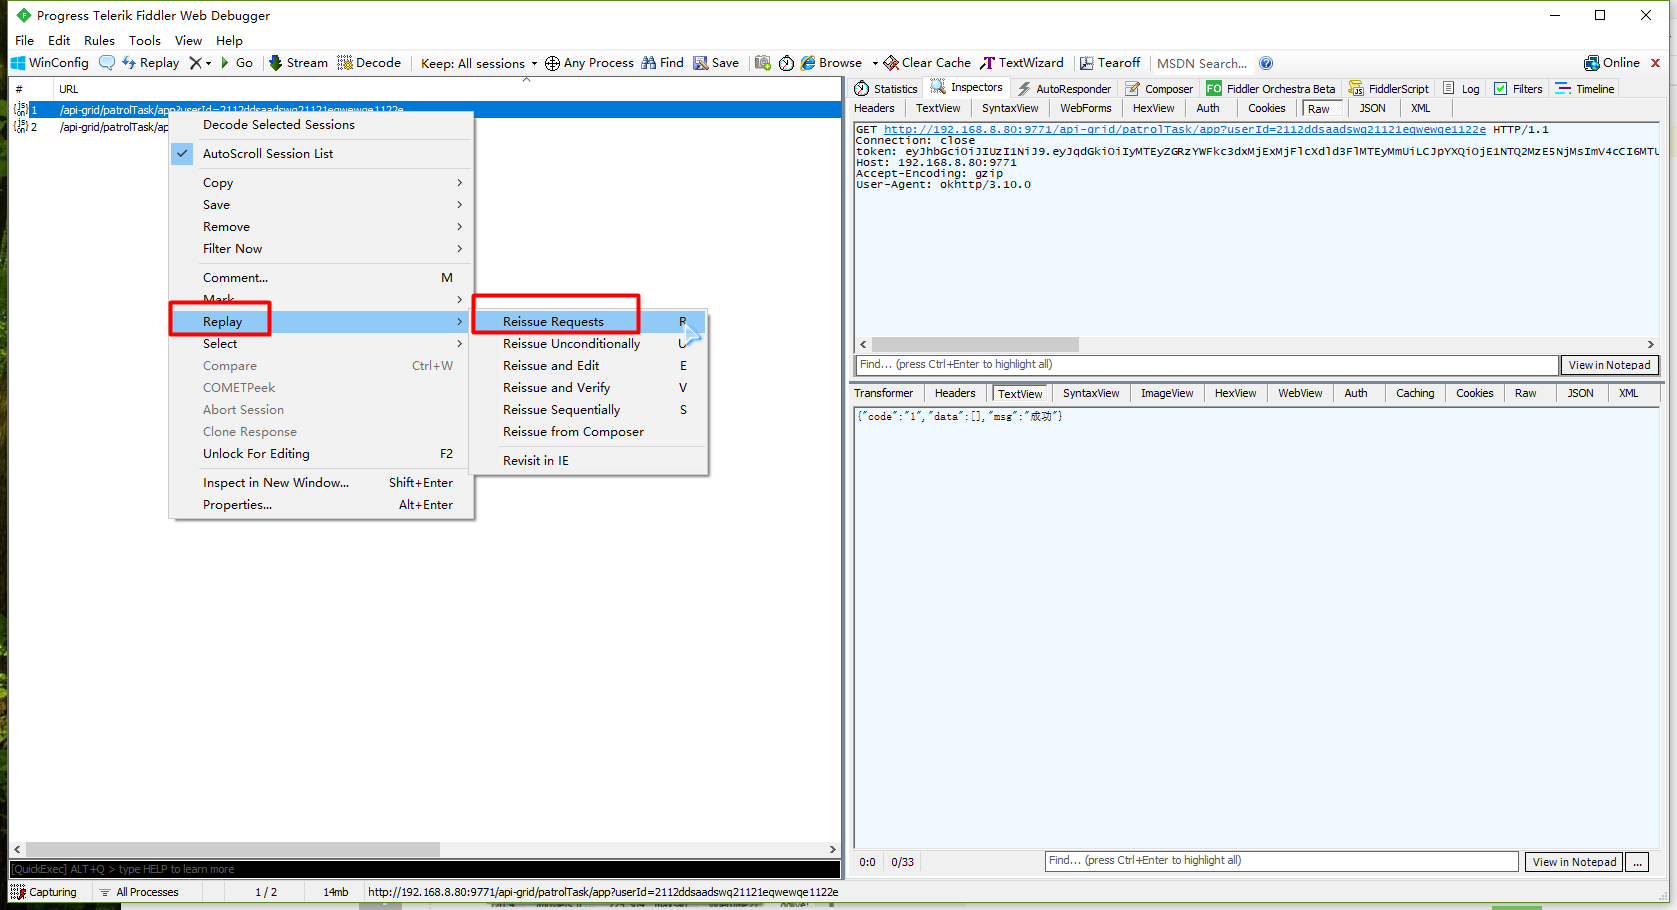
Task: Expand the Filter Now submenu
Action: click(x=321, y=248)
